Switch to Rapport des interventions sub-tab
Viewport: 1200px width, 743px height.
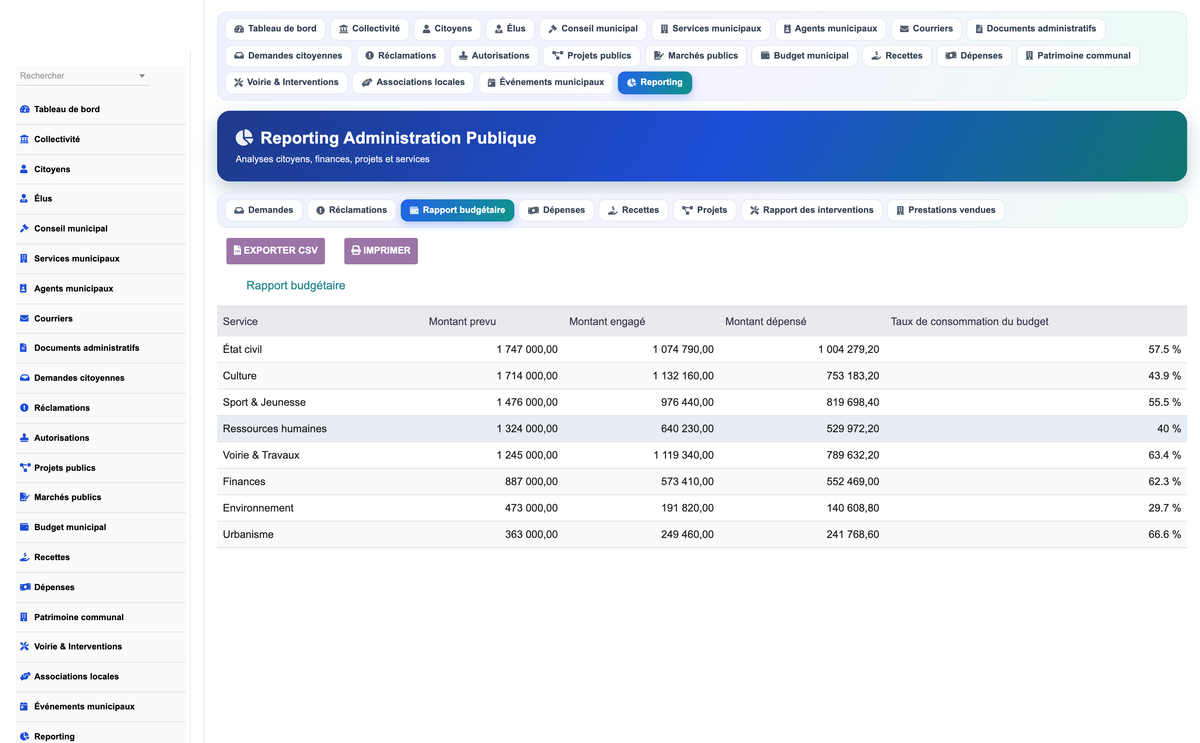point(812,210)
